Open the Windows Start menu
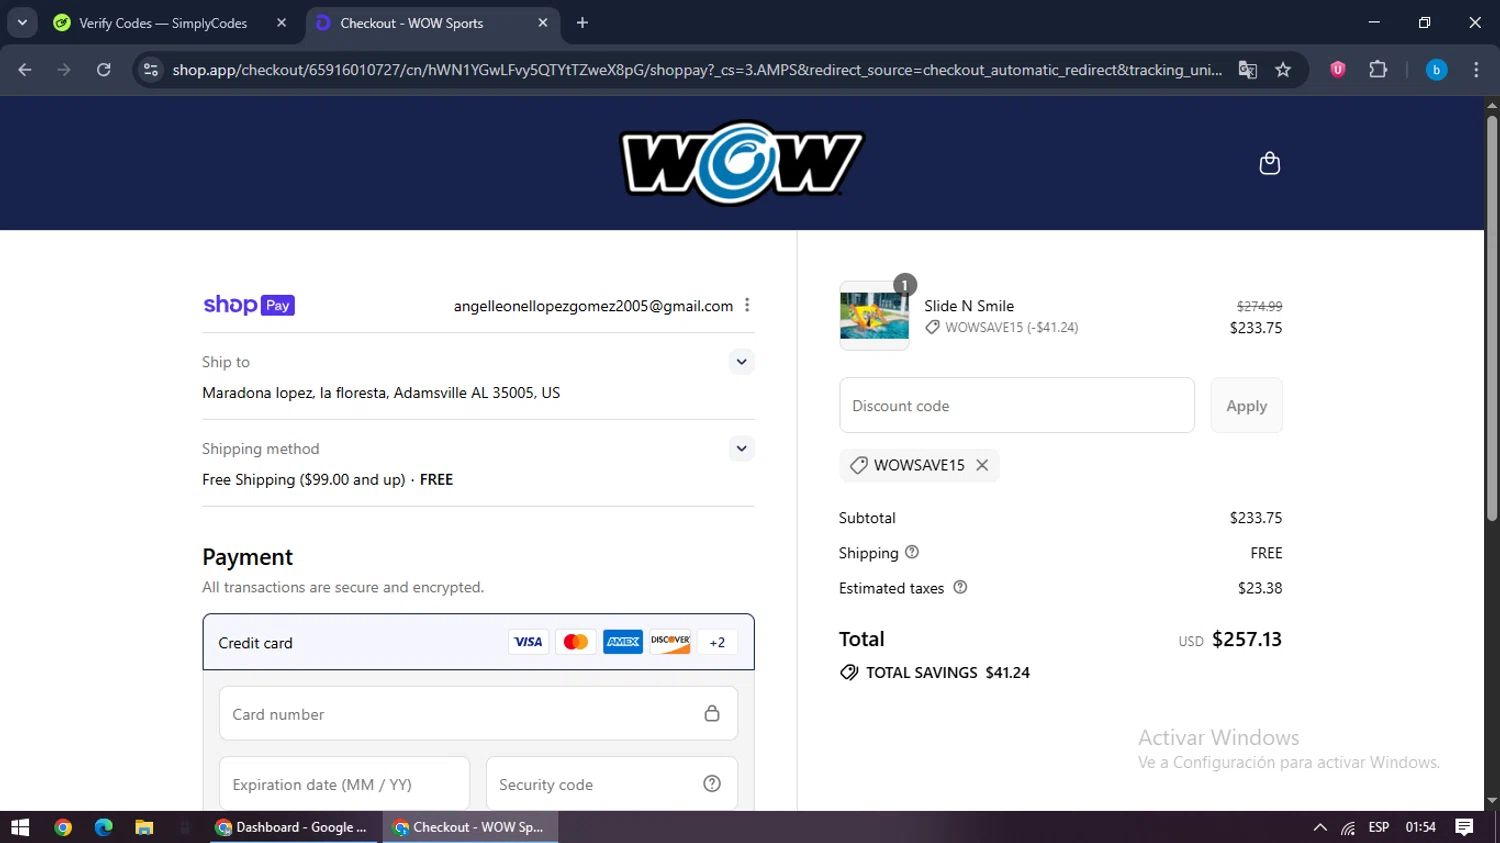This screenshot has height=843, width=1500. (x=20, y=827)
